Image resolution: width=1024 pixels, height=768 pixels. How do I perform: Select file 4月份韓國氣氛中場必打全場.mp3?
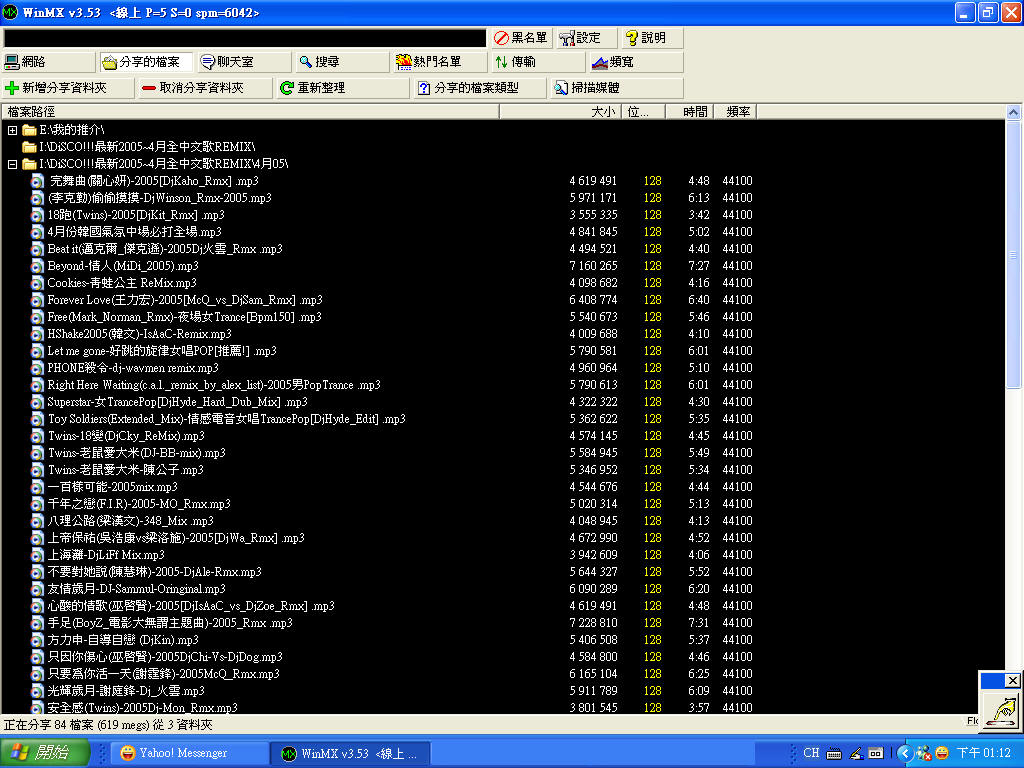pos(135,232)
